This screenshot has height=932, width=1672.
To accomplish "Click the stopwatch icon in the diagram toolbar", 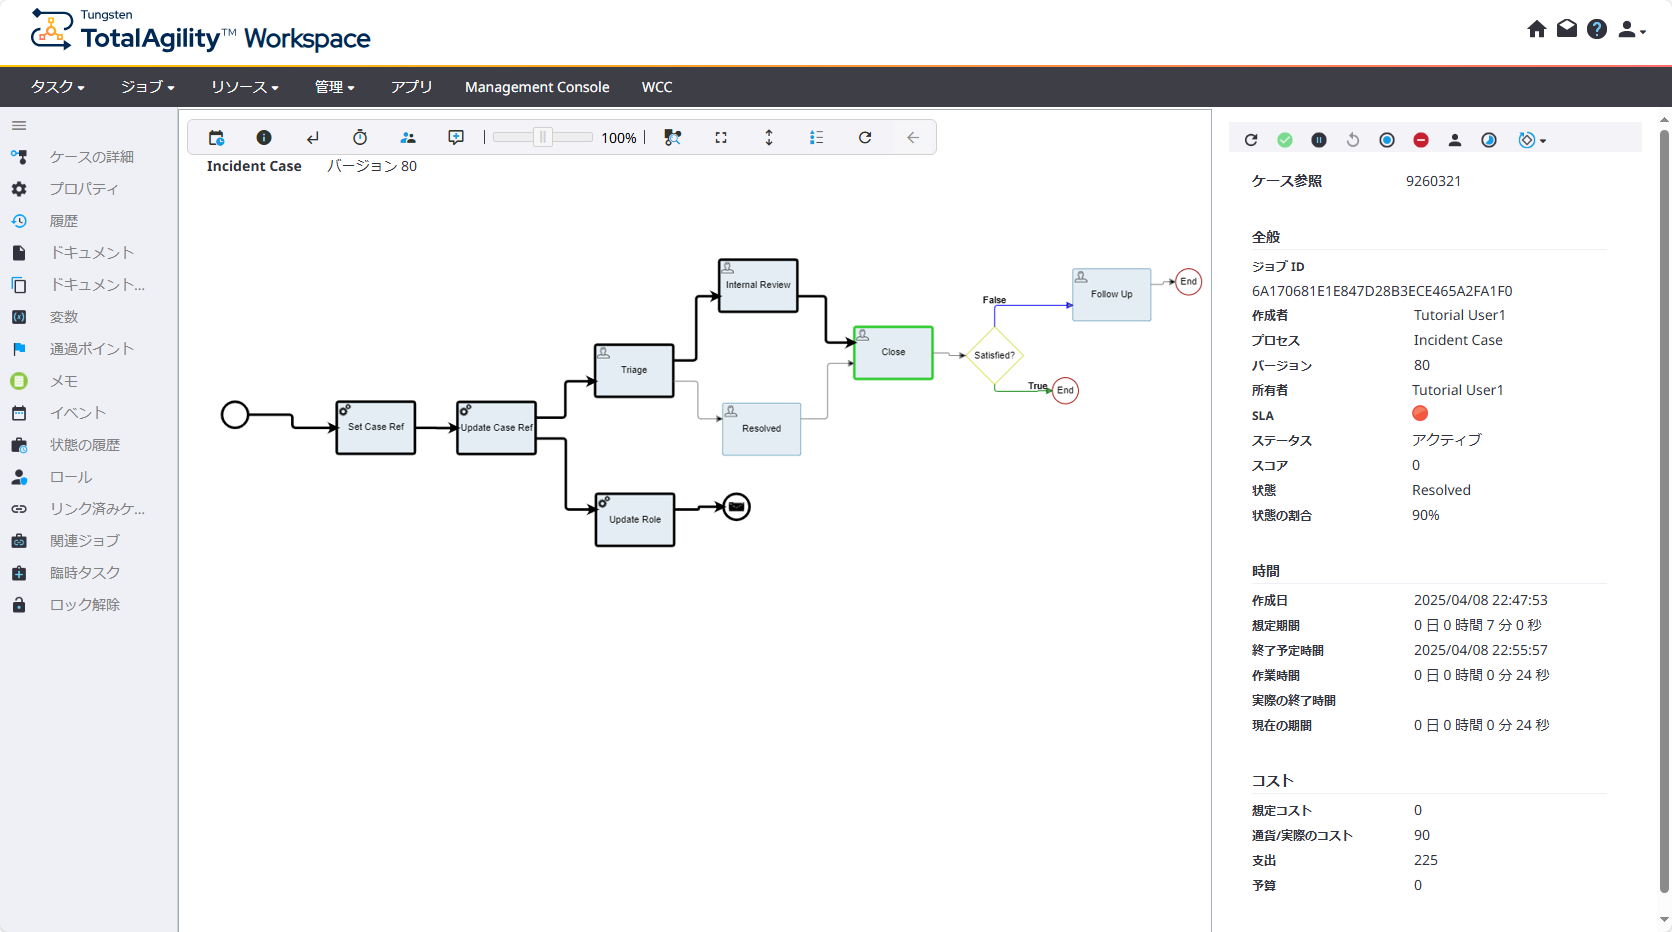I will point(360,138).
